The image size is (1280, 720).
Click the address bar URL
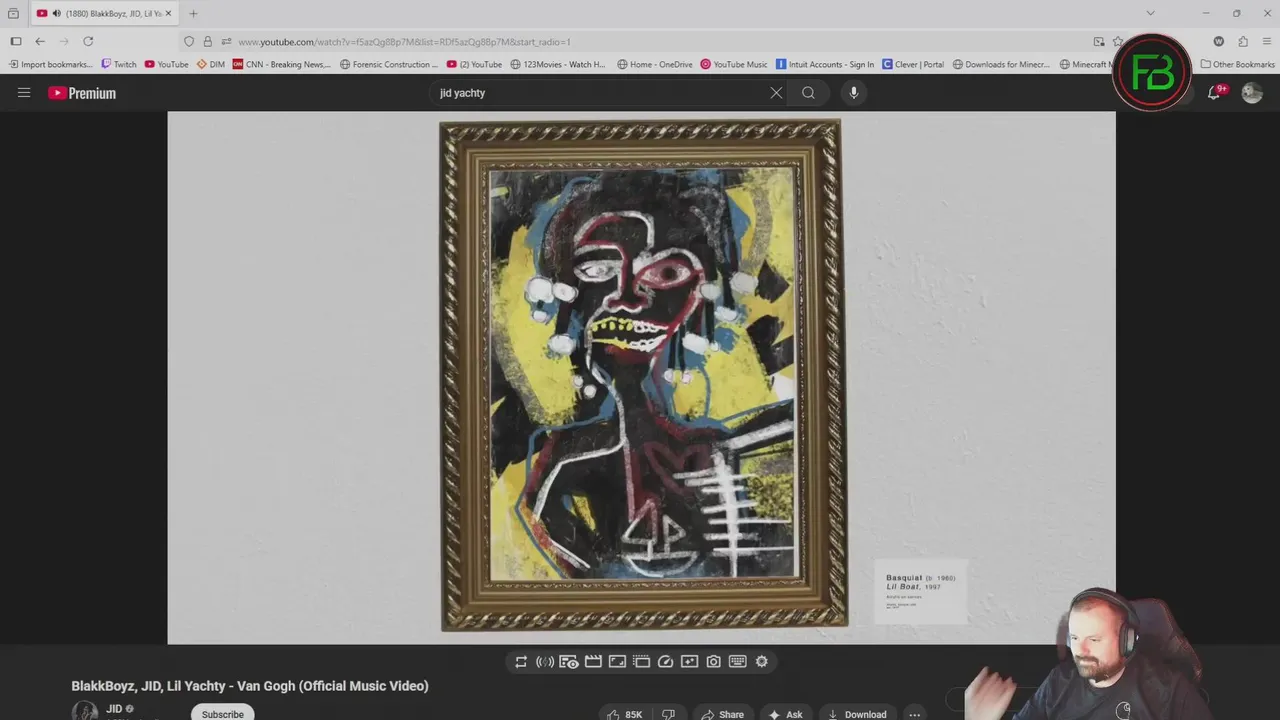404,42
